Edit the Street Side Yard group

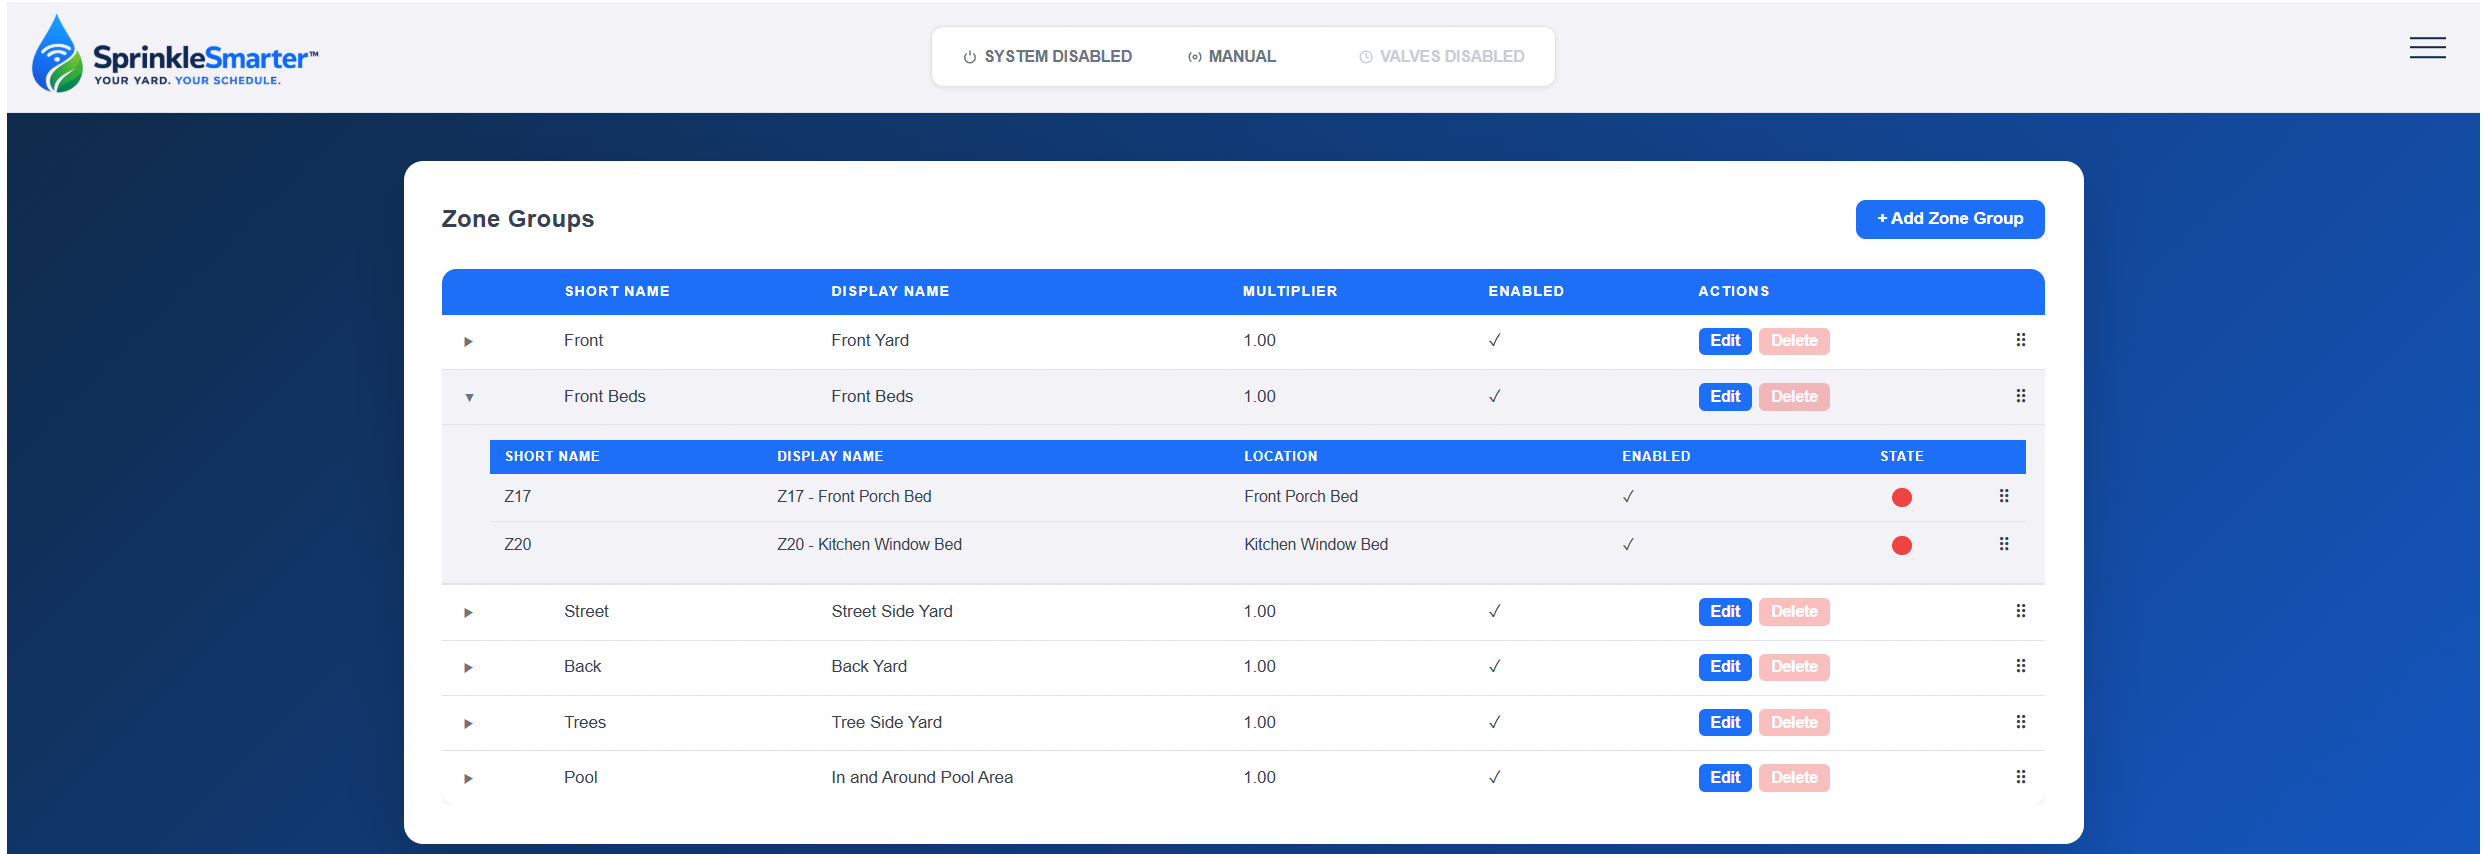coord(1724,612)
